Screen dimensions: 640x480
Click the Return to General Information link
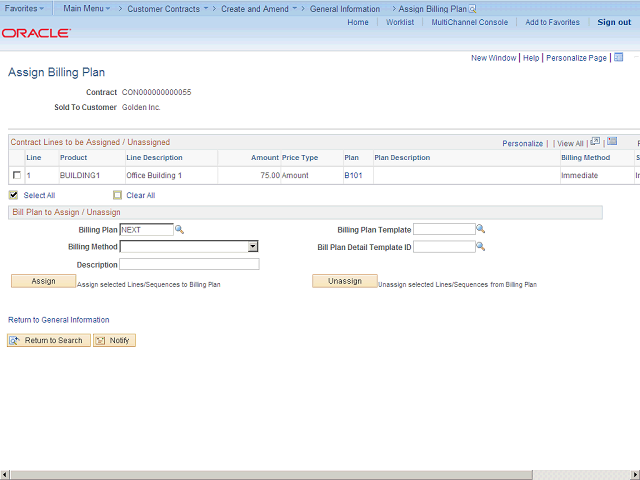click(x=59, y=320)
